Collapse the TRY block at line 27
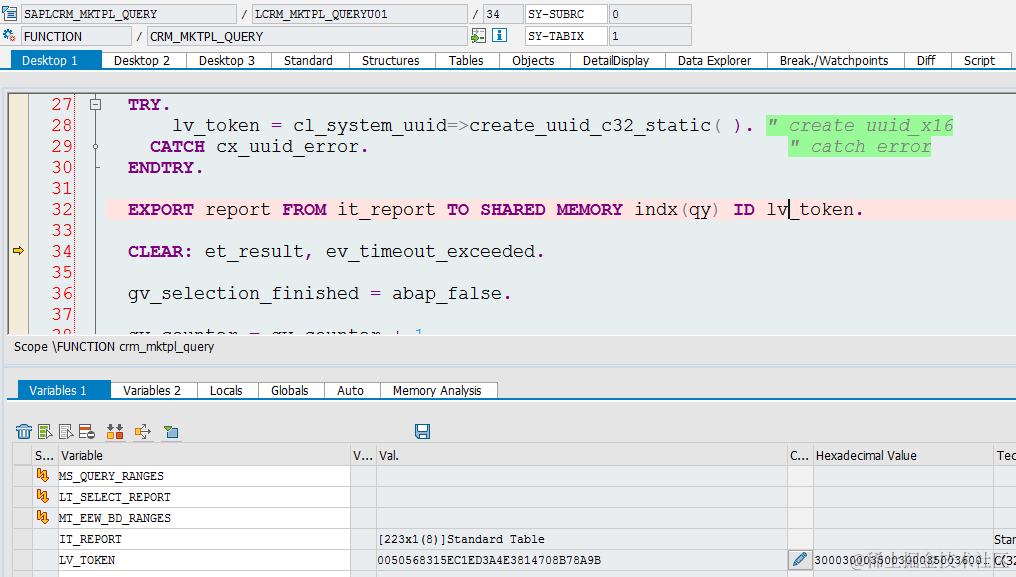Image resolution: width=1016 pixels, height=577 pixels. coord(95,104)
